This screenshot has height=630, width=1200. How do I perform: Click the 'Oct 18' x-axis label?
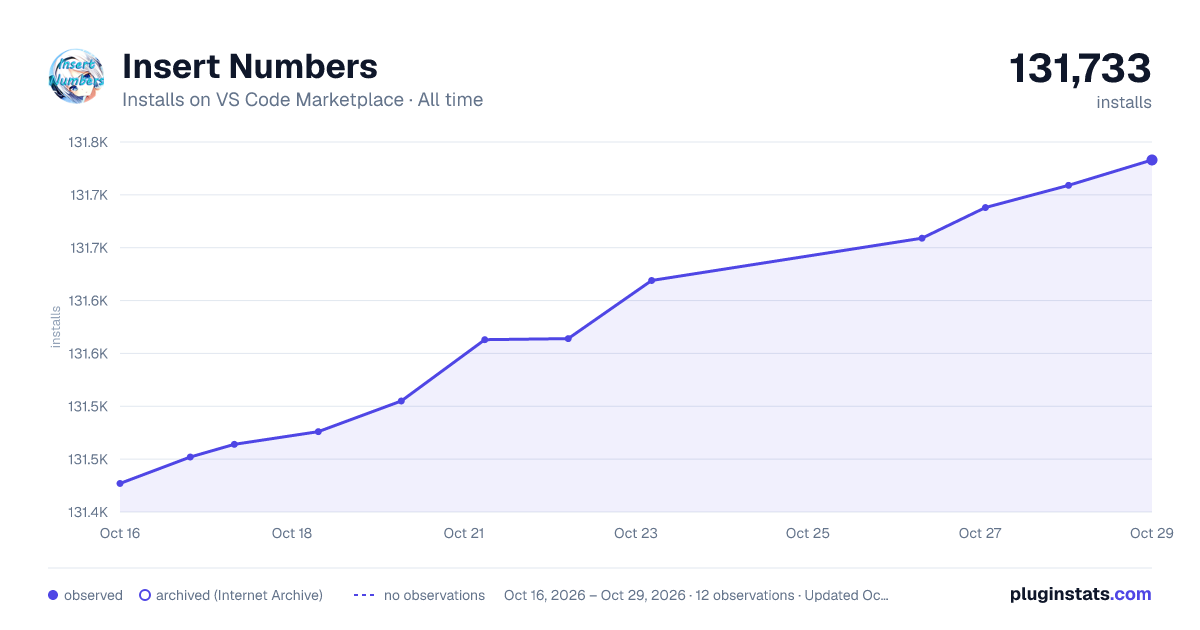click(x=292, y=533)
